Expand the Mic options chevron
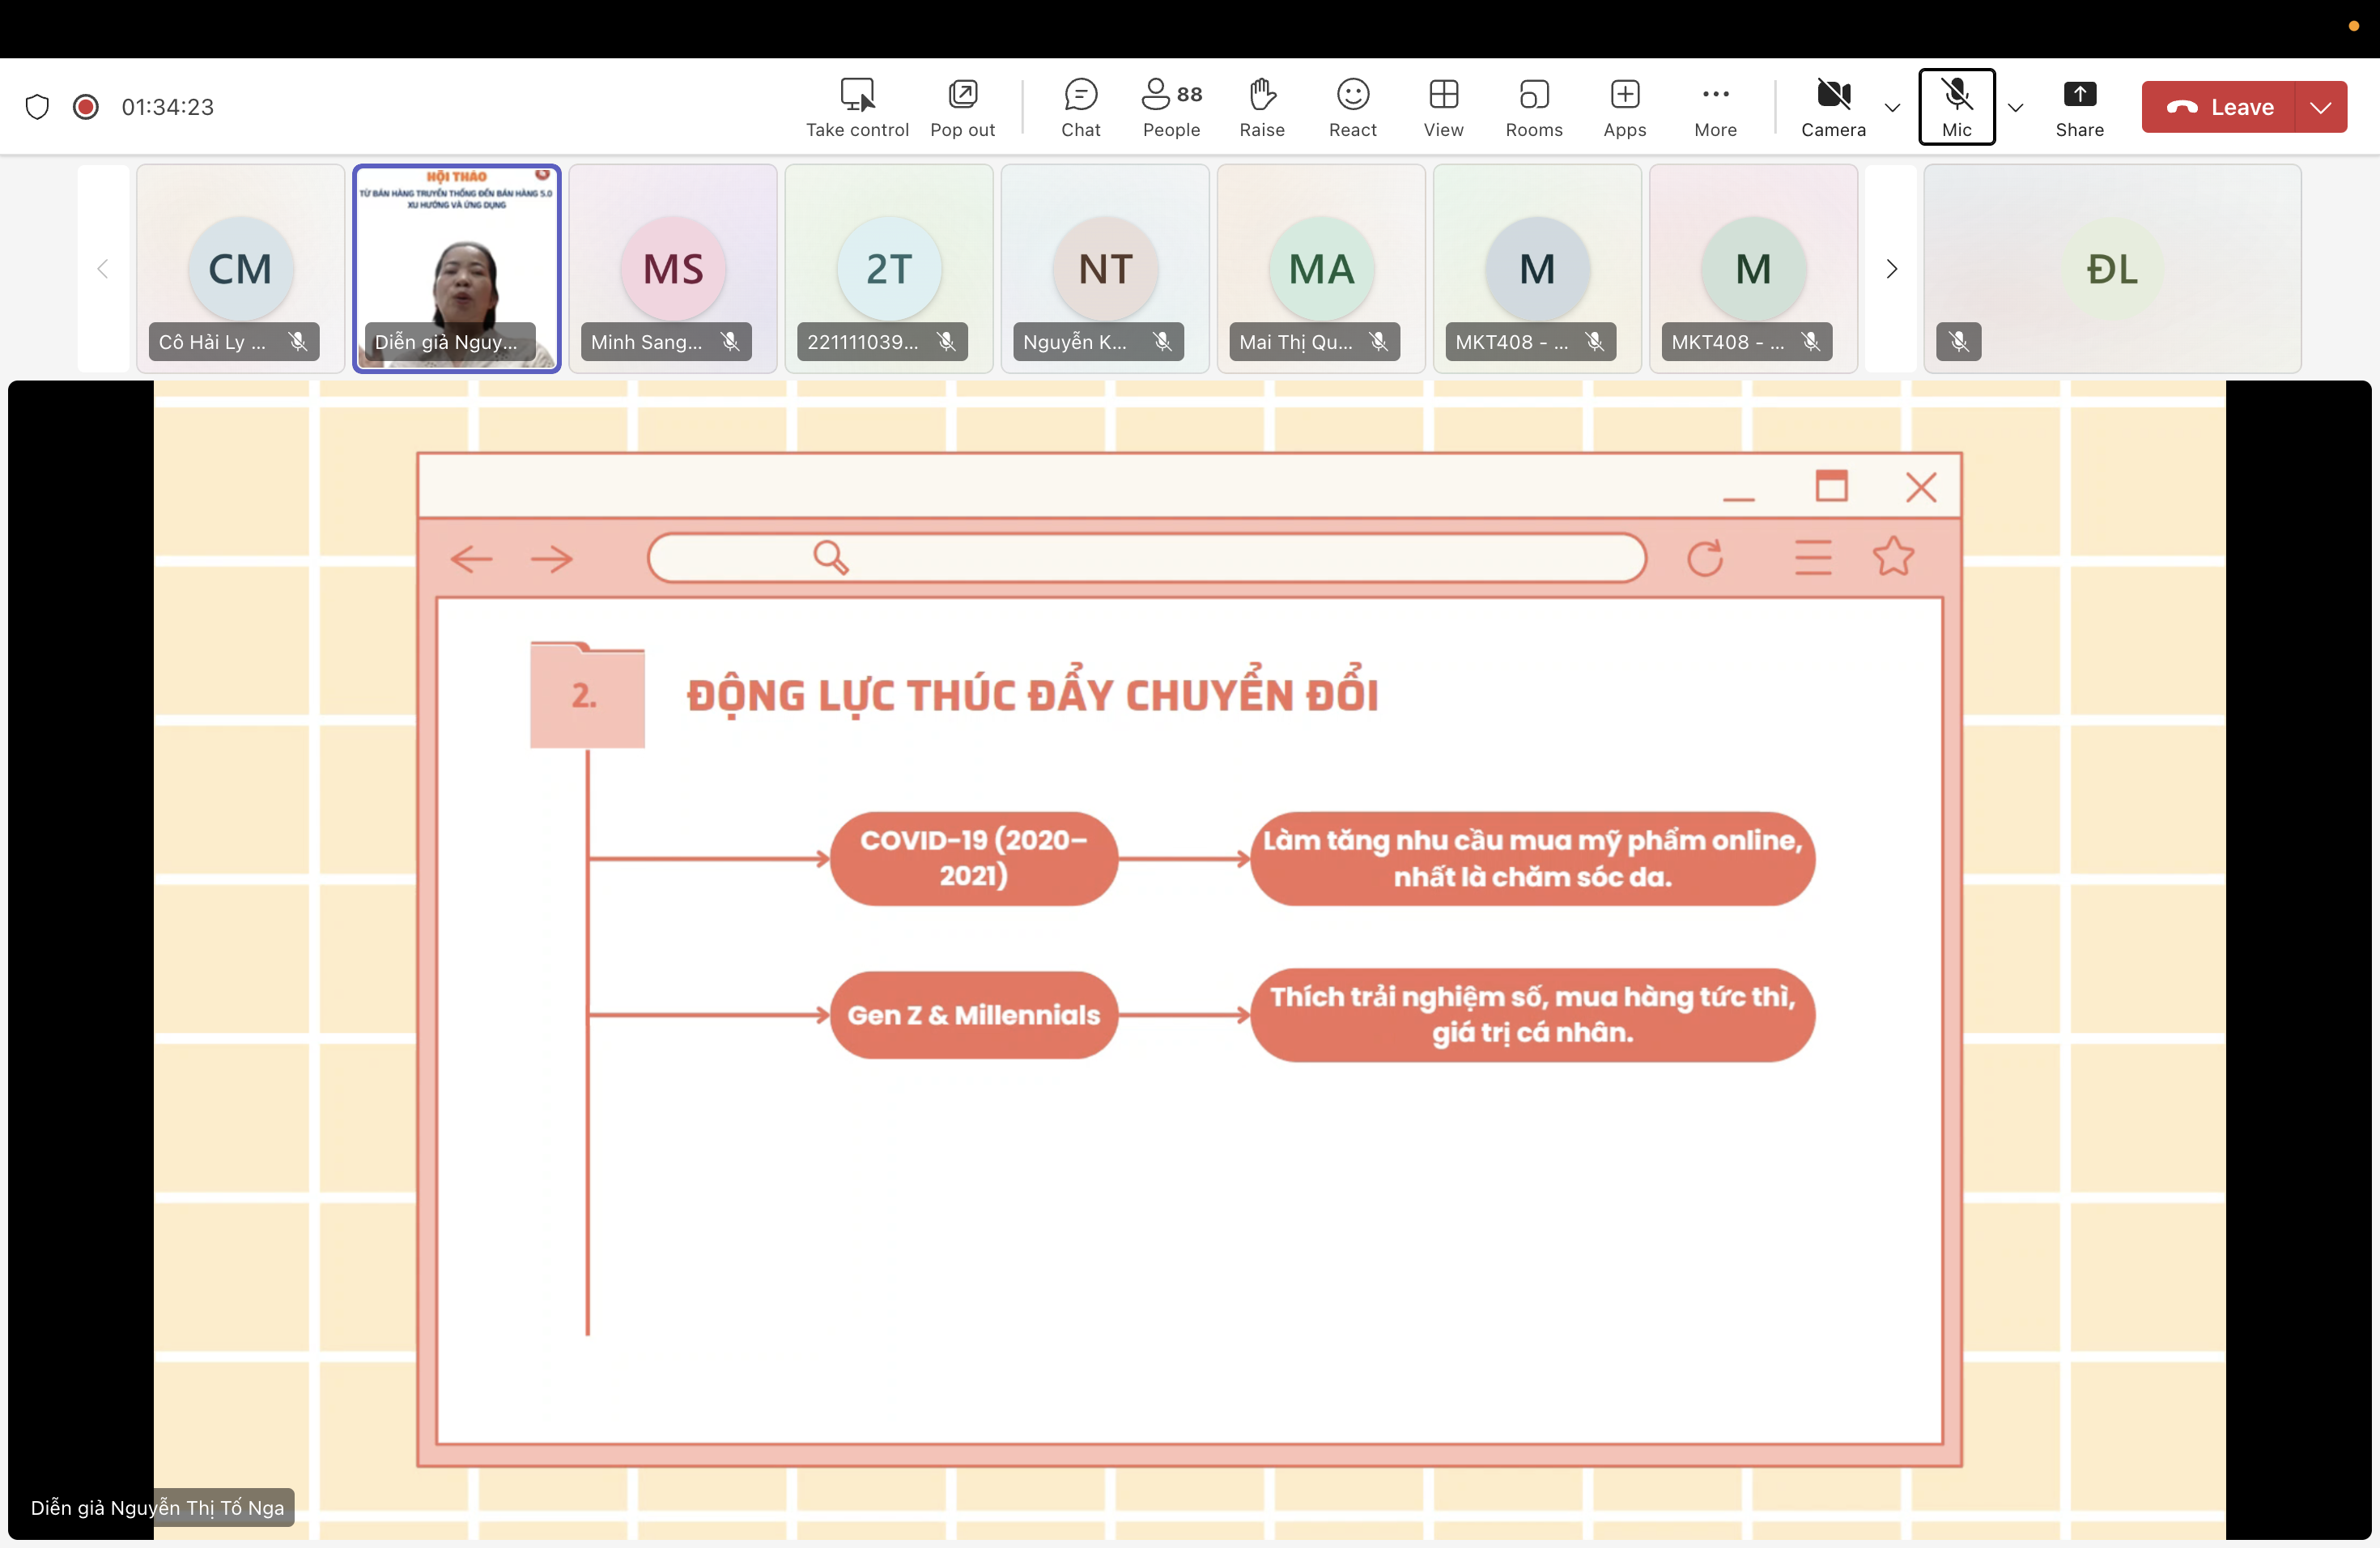The width and height of the screenshot is (2380, 1548). click(2015, 108)
